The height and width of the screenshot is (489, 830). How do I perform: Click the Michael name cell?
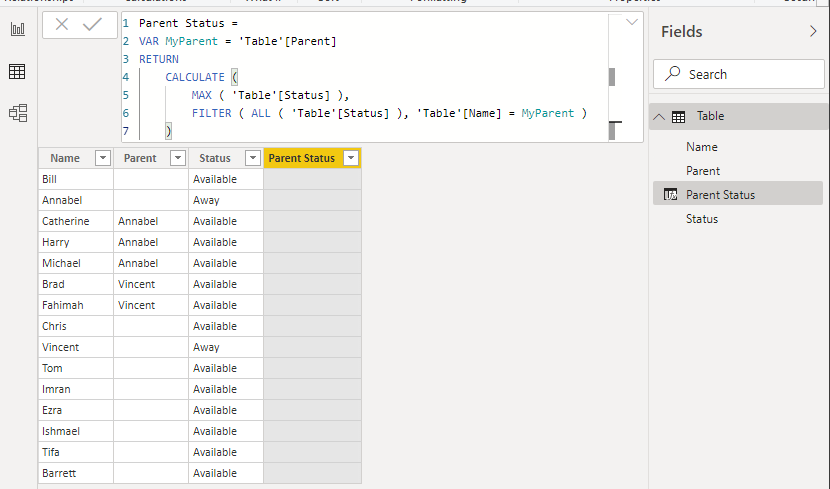tap(76, 263)
